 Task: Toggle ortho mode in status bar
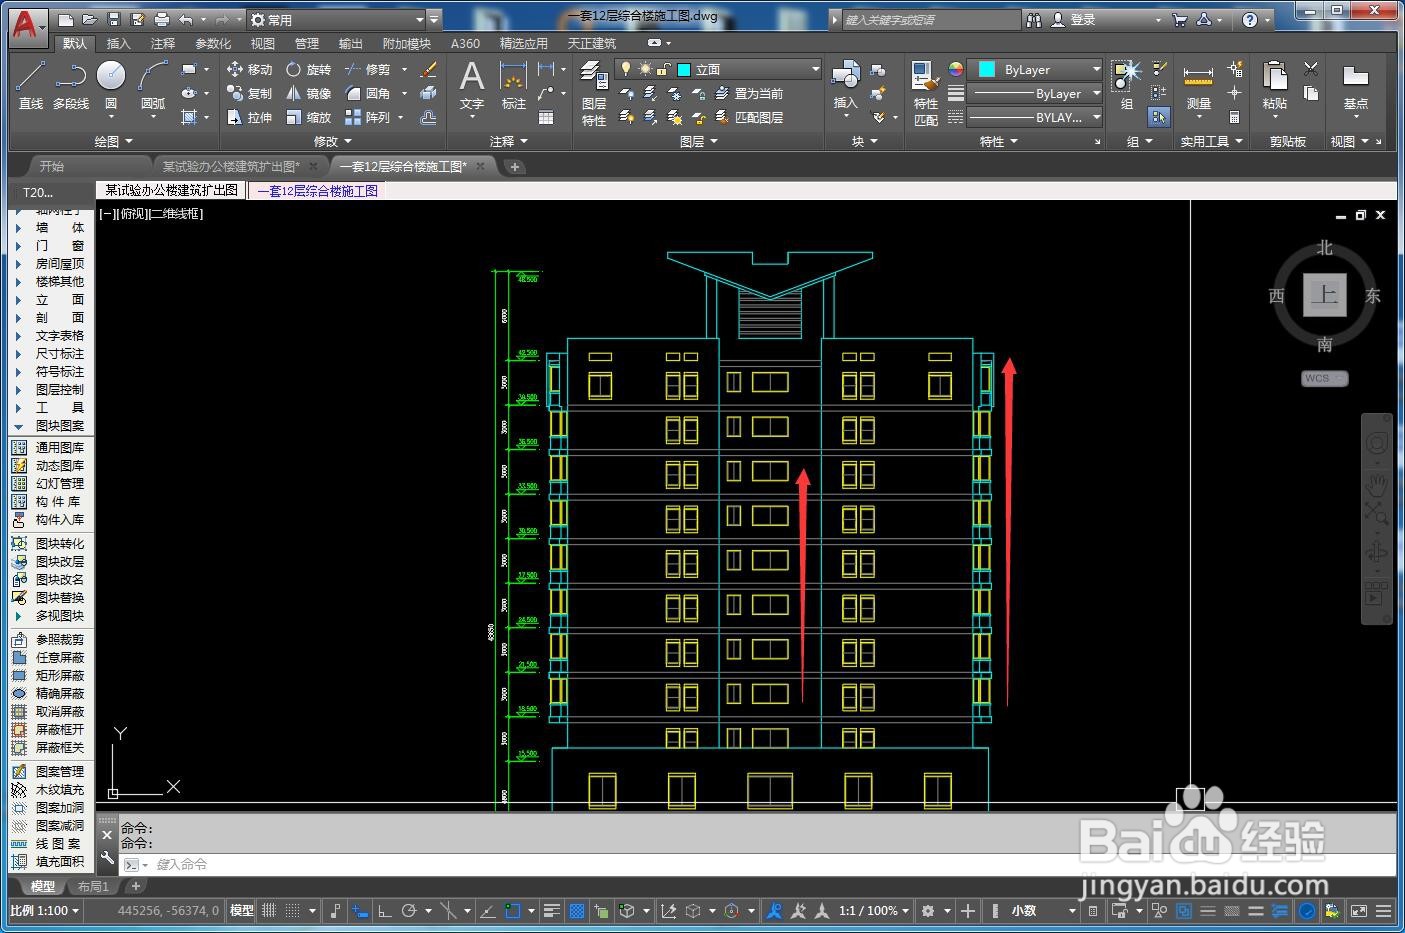click(384, 911)
